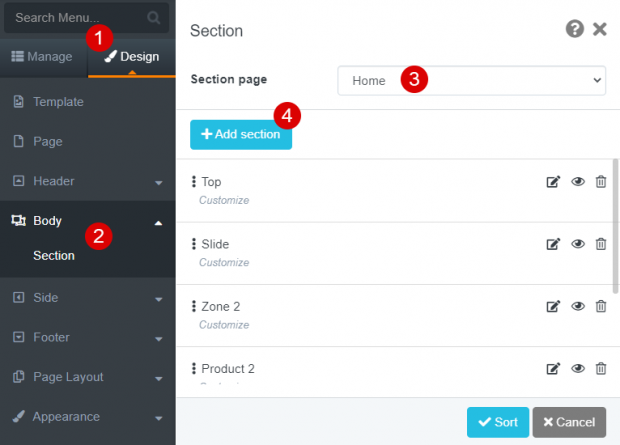Click the help question mark icon
The width and height of the screenshot is (620, 445).
[575, 29]
